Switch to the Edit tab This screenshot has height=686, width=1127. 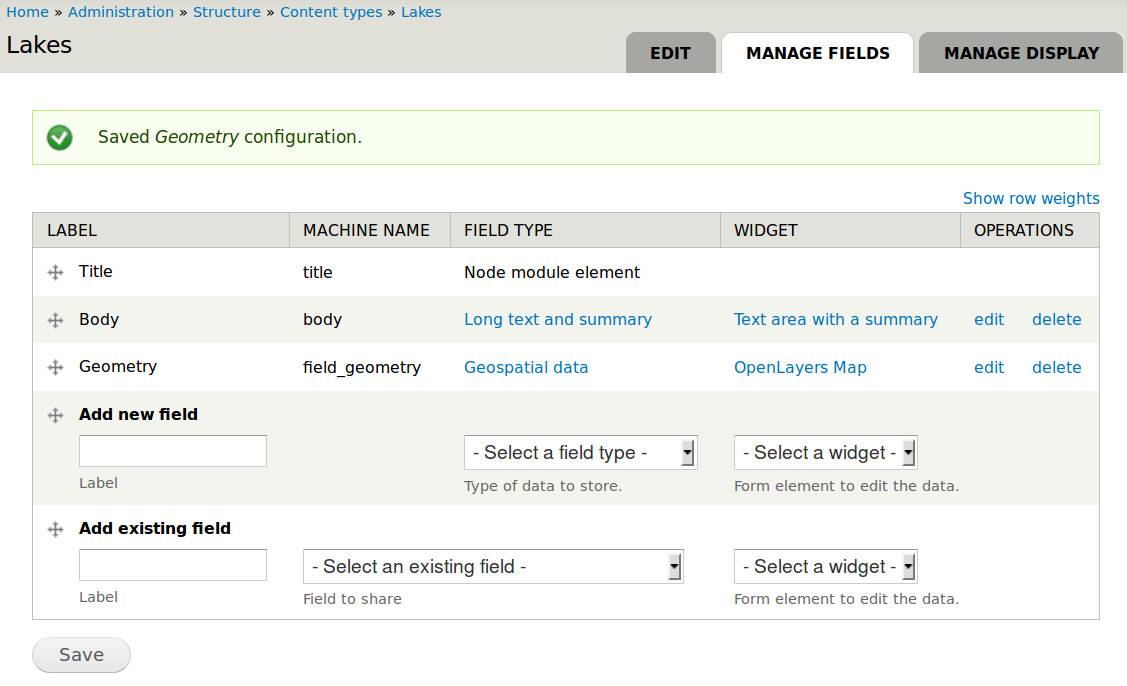click(x=670, y=53)
